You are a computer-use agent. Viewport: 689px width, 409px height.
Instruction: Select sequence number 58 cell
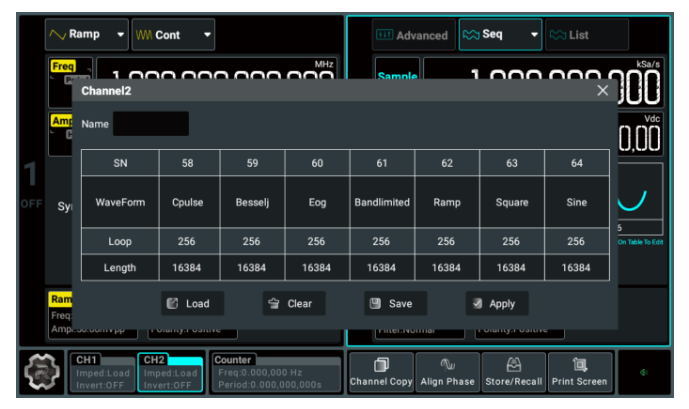(187, 163)
